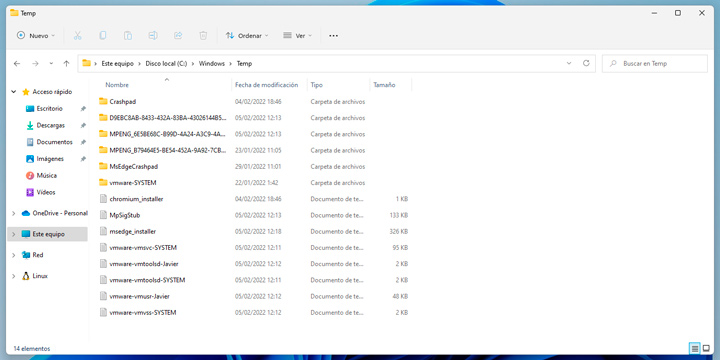
Task: Expand the Este equipo tree node
Action: click(x=13, y=234)
